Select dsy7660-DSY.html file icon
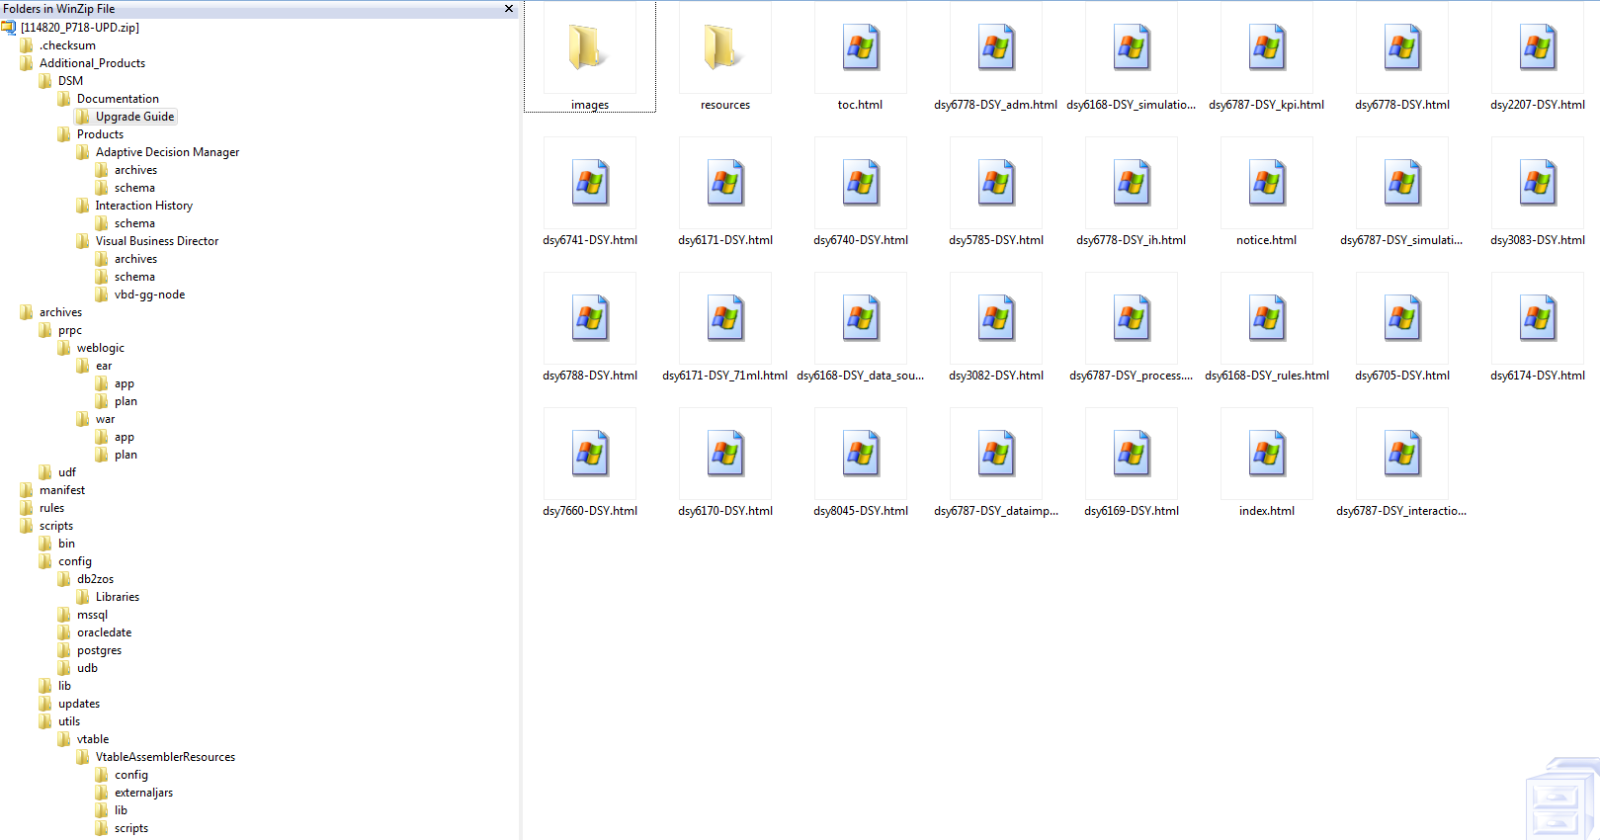 click(x=590, y=454)
